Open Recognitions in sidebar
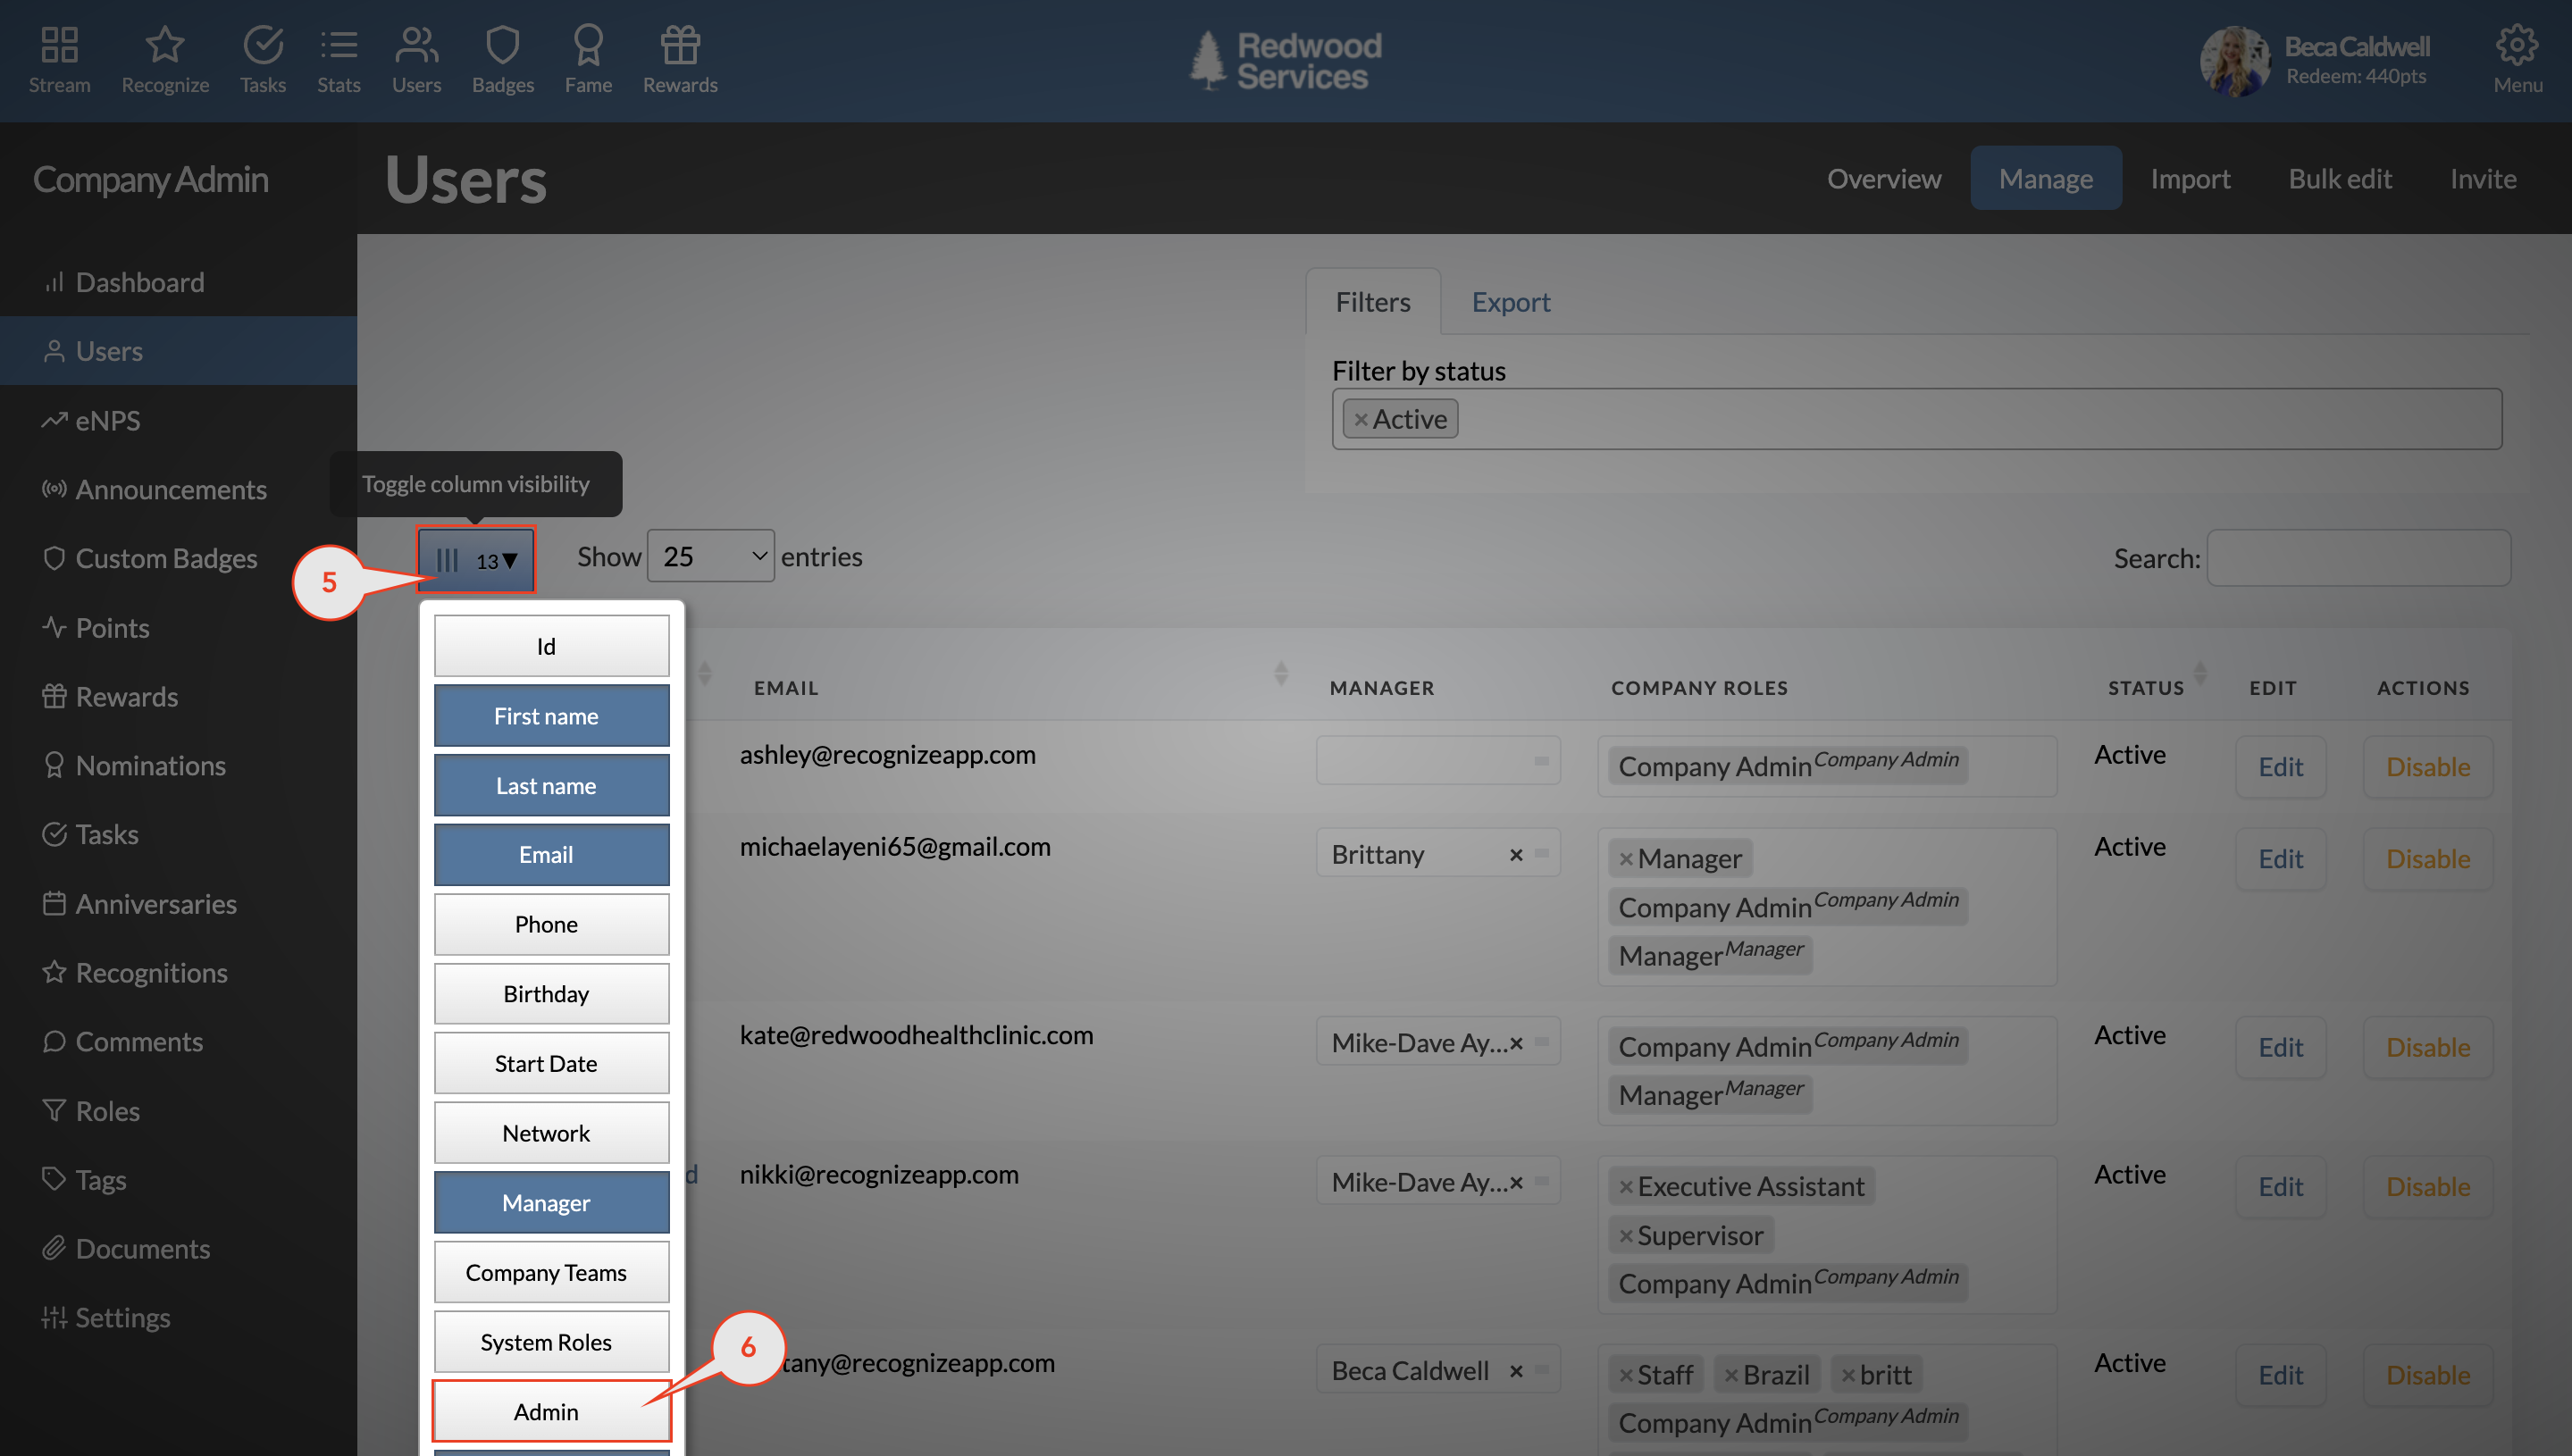This screenshot has height=1456, width=2572. coord(178,973)
